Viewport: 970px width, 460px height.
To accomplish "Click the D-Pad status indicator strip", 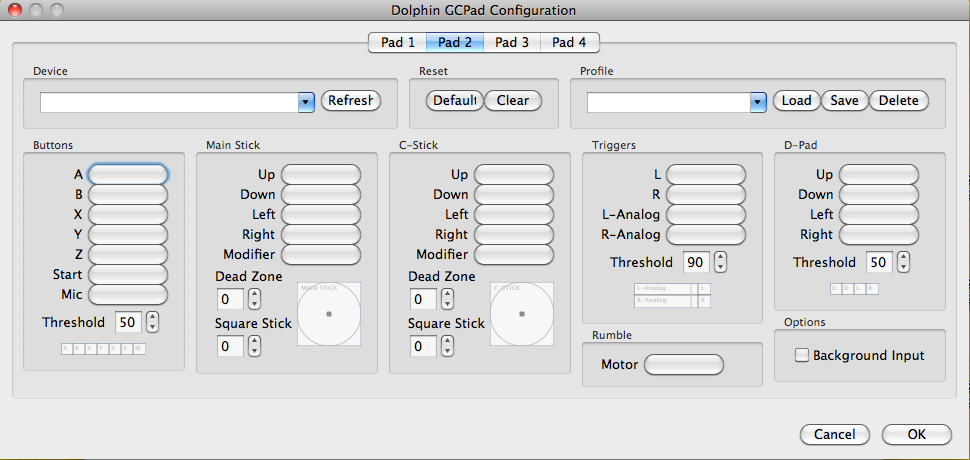I will pyautogui.click(x=854, y=289).
